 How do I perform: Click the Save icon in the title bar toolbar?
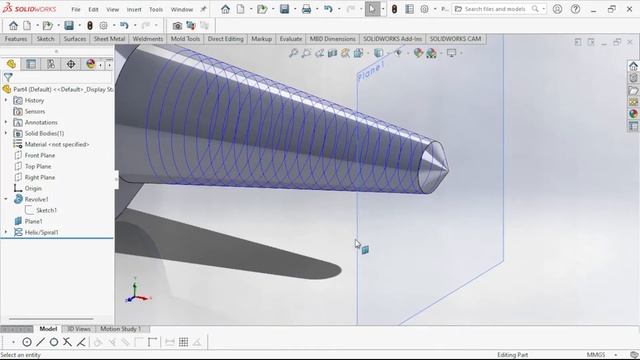[284, 9]
